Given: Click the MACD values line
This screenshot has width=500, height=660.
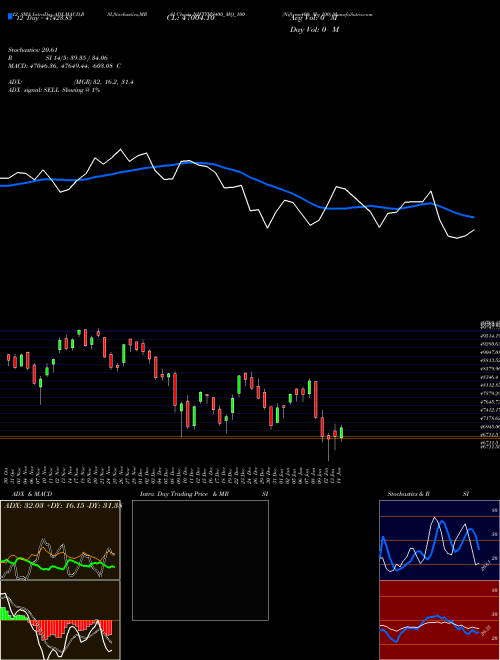Looking at the screenshot, I should 64,66.
